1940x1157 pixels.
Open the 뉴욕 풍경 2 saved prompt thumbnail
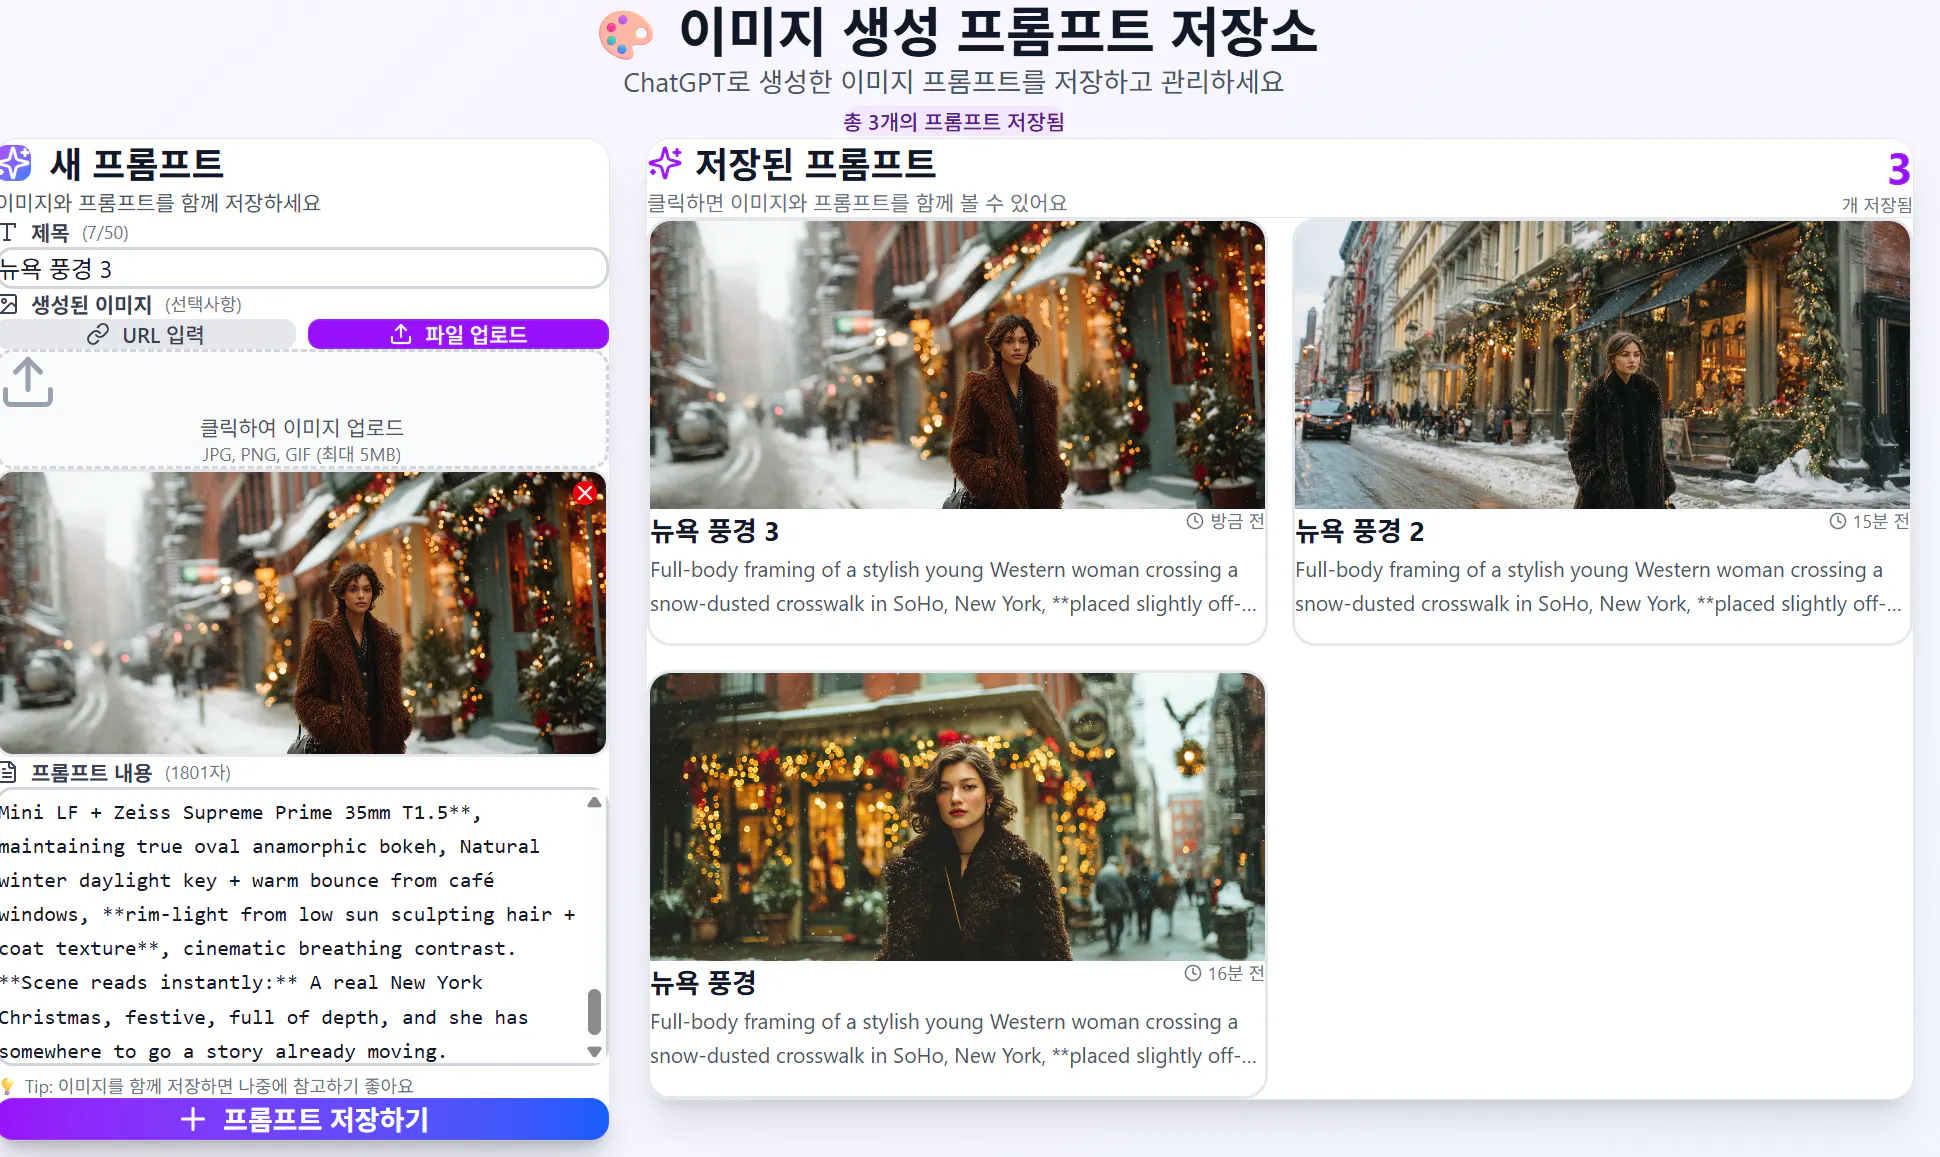pyautogui.click(x=1601, y=365)
